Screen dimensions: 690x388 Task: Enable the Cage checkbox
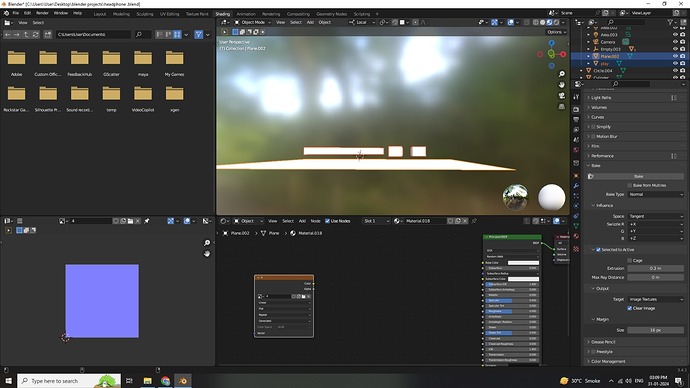(629, 260)
